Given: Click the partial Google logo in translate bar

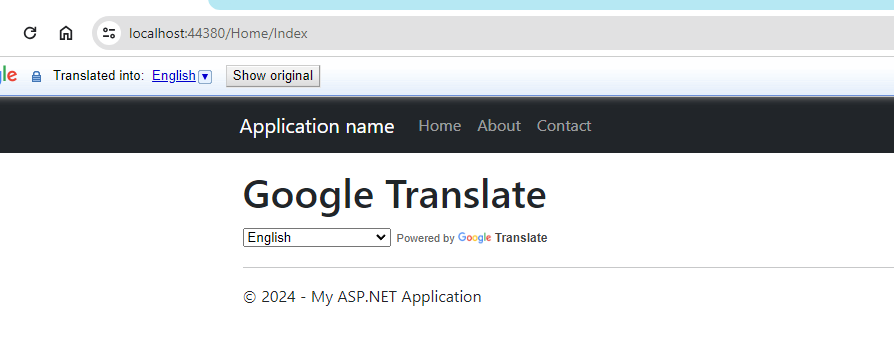Looking at the screenshot, I should [x=8, y=75].
